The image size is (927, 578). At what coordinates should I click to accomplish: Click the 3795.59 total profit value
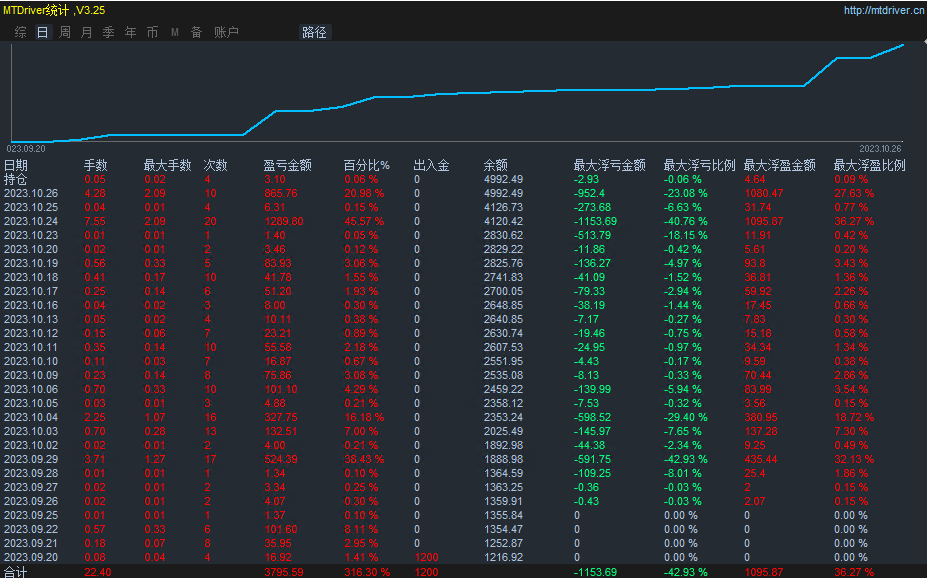click(284, 572)
